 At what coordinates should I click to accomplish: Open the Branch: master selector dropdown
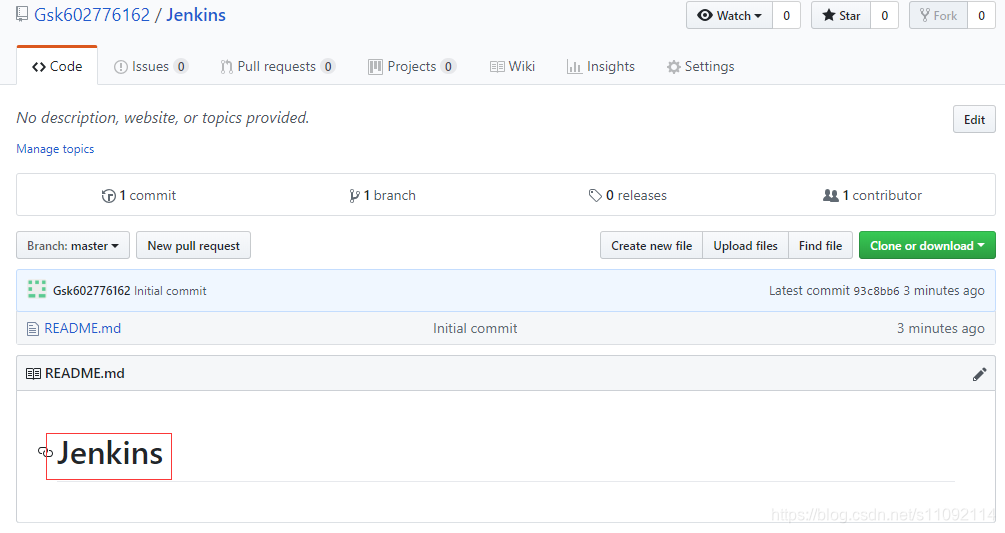click(x=73, y=245)
